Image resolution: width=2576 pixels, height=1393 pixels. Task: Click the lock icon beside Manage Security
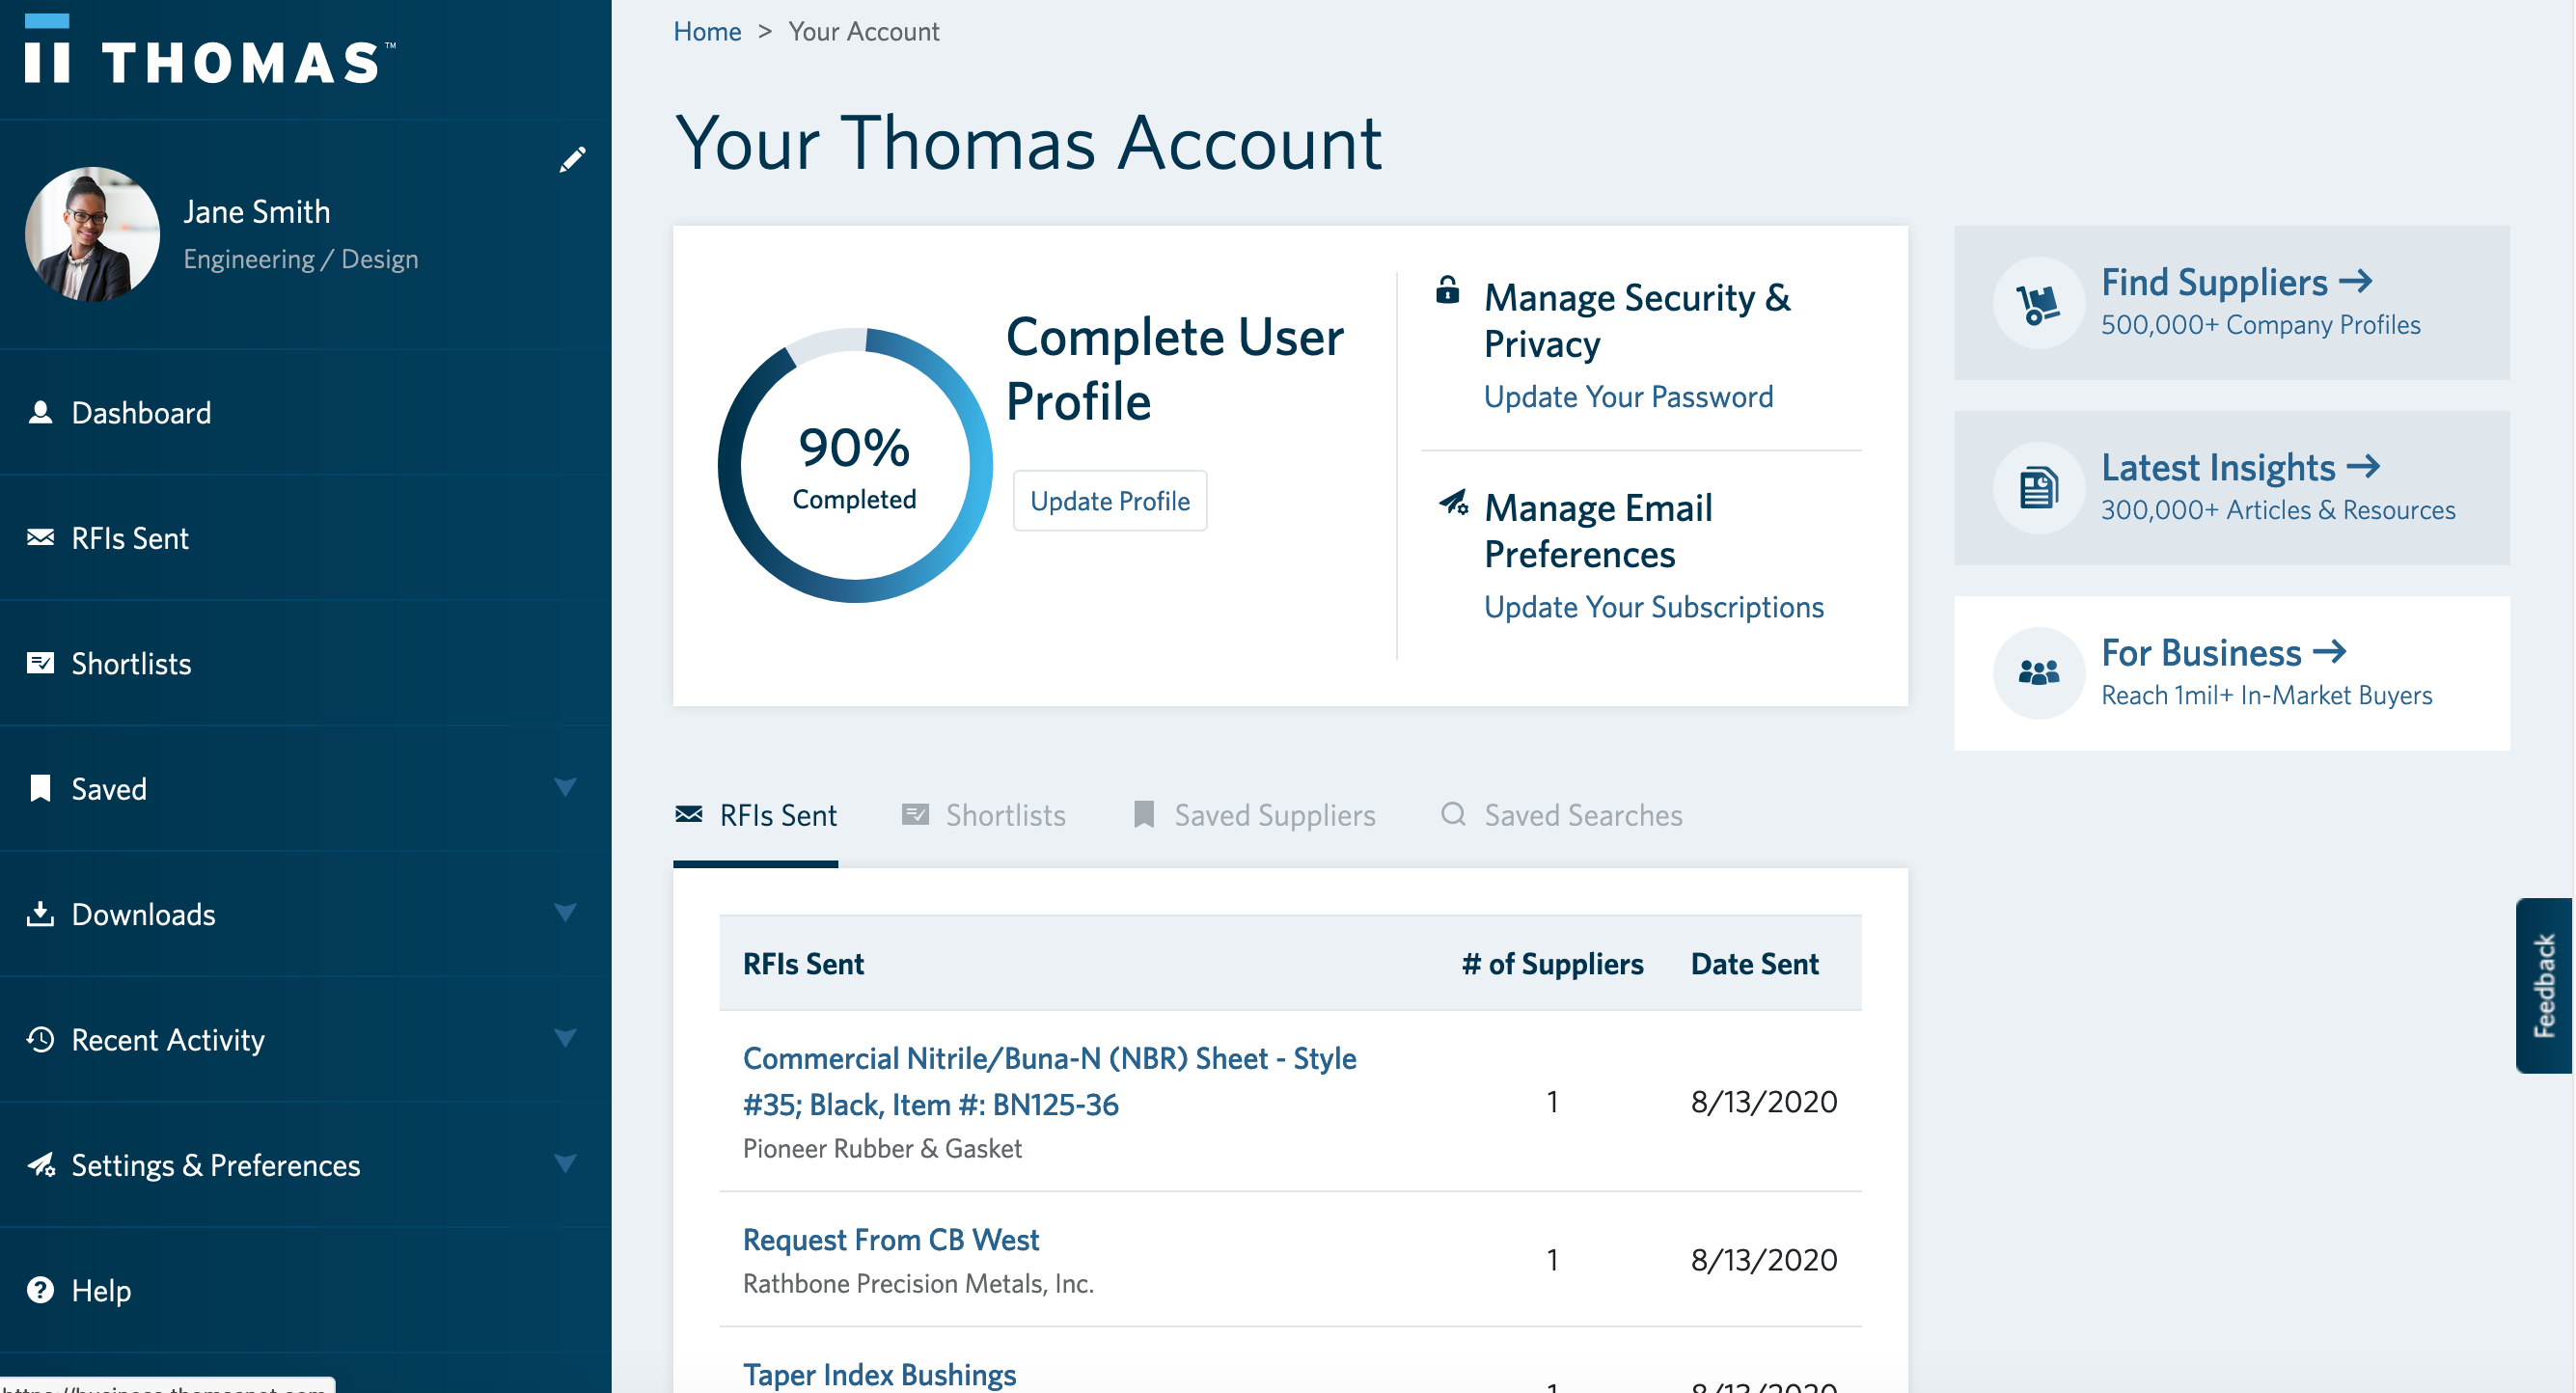[1447, 290]
